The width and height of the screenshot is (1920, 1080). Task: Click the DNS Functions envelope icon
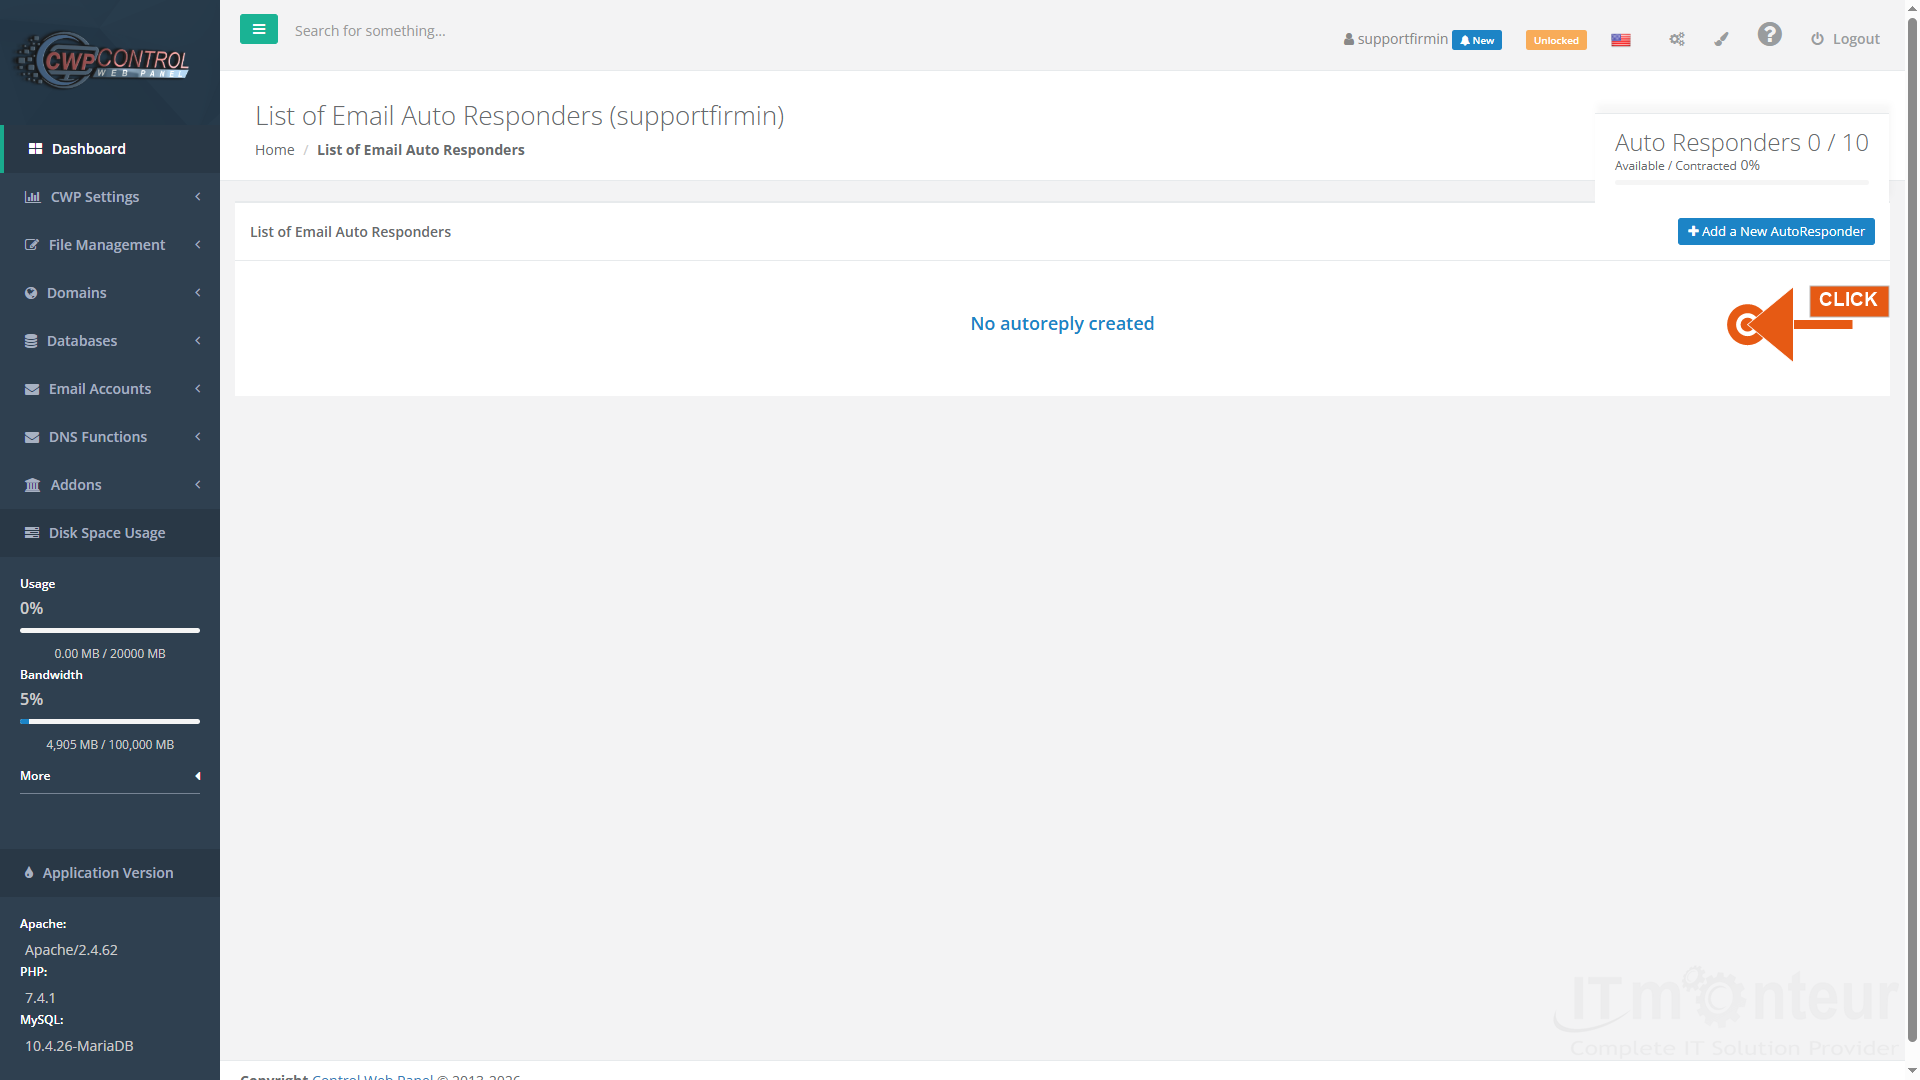pos(32,437)
